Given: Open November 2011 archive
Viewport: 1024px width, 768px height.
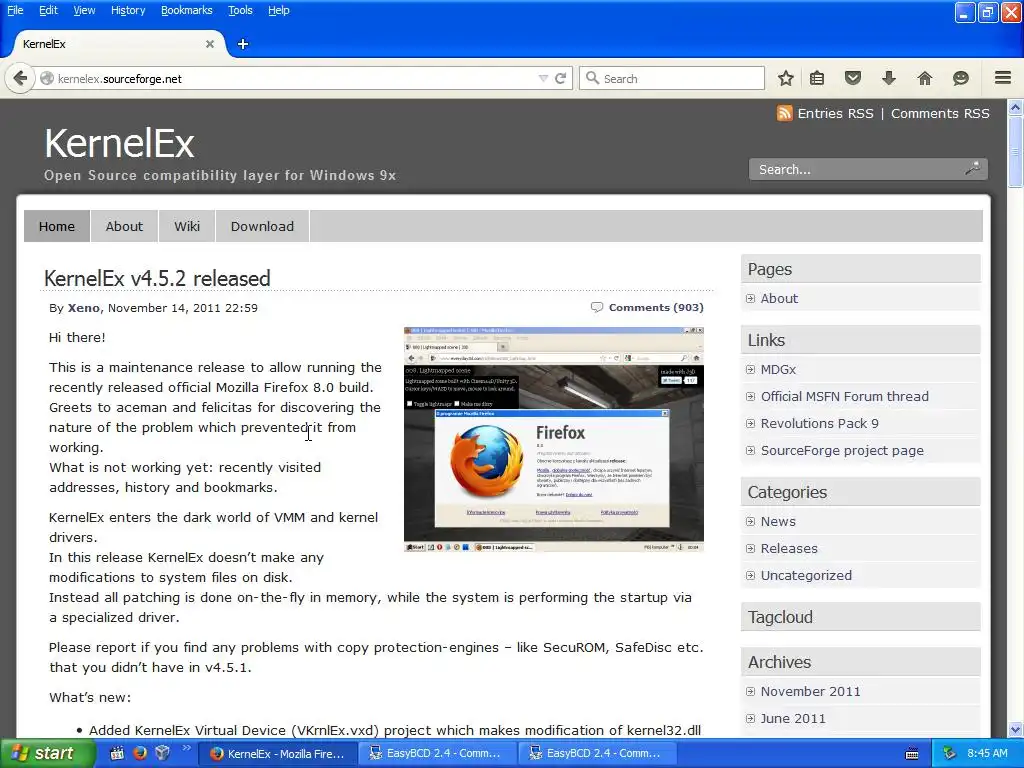Looking at the screenshot, I should click(x=810, y=692).
